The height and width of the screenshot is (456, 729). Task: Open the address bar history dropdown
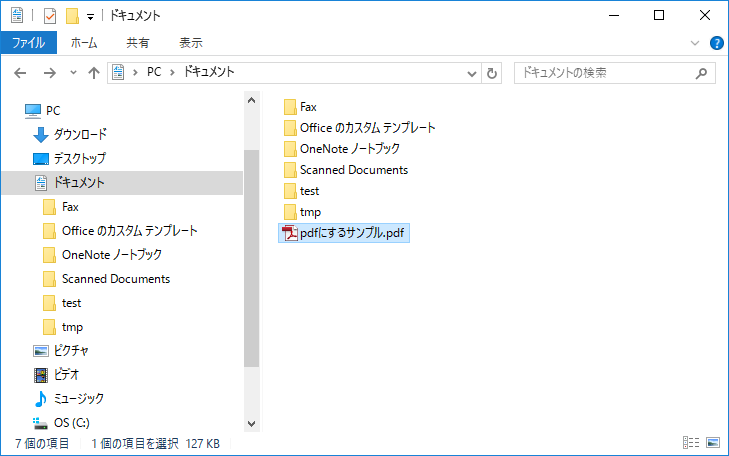coord(471,73)
